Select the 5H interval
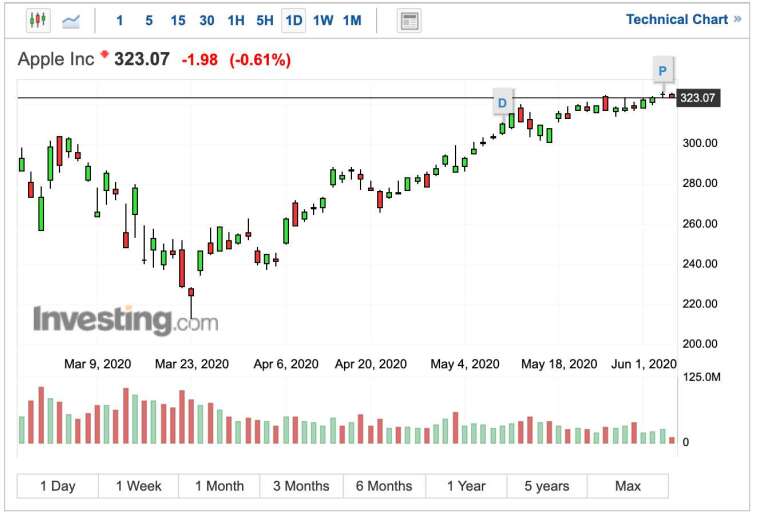 tap(265, 20)
